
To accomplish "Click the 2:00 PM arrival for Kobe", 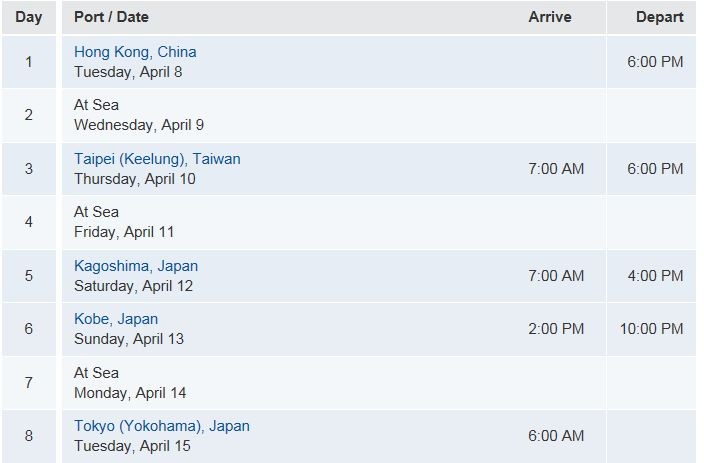I will 556,329.
